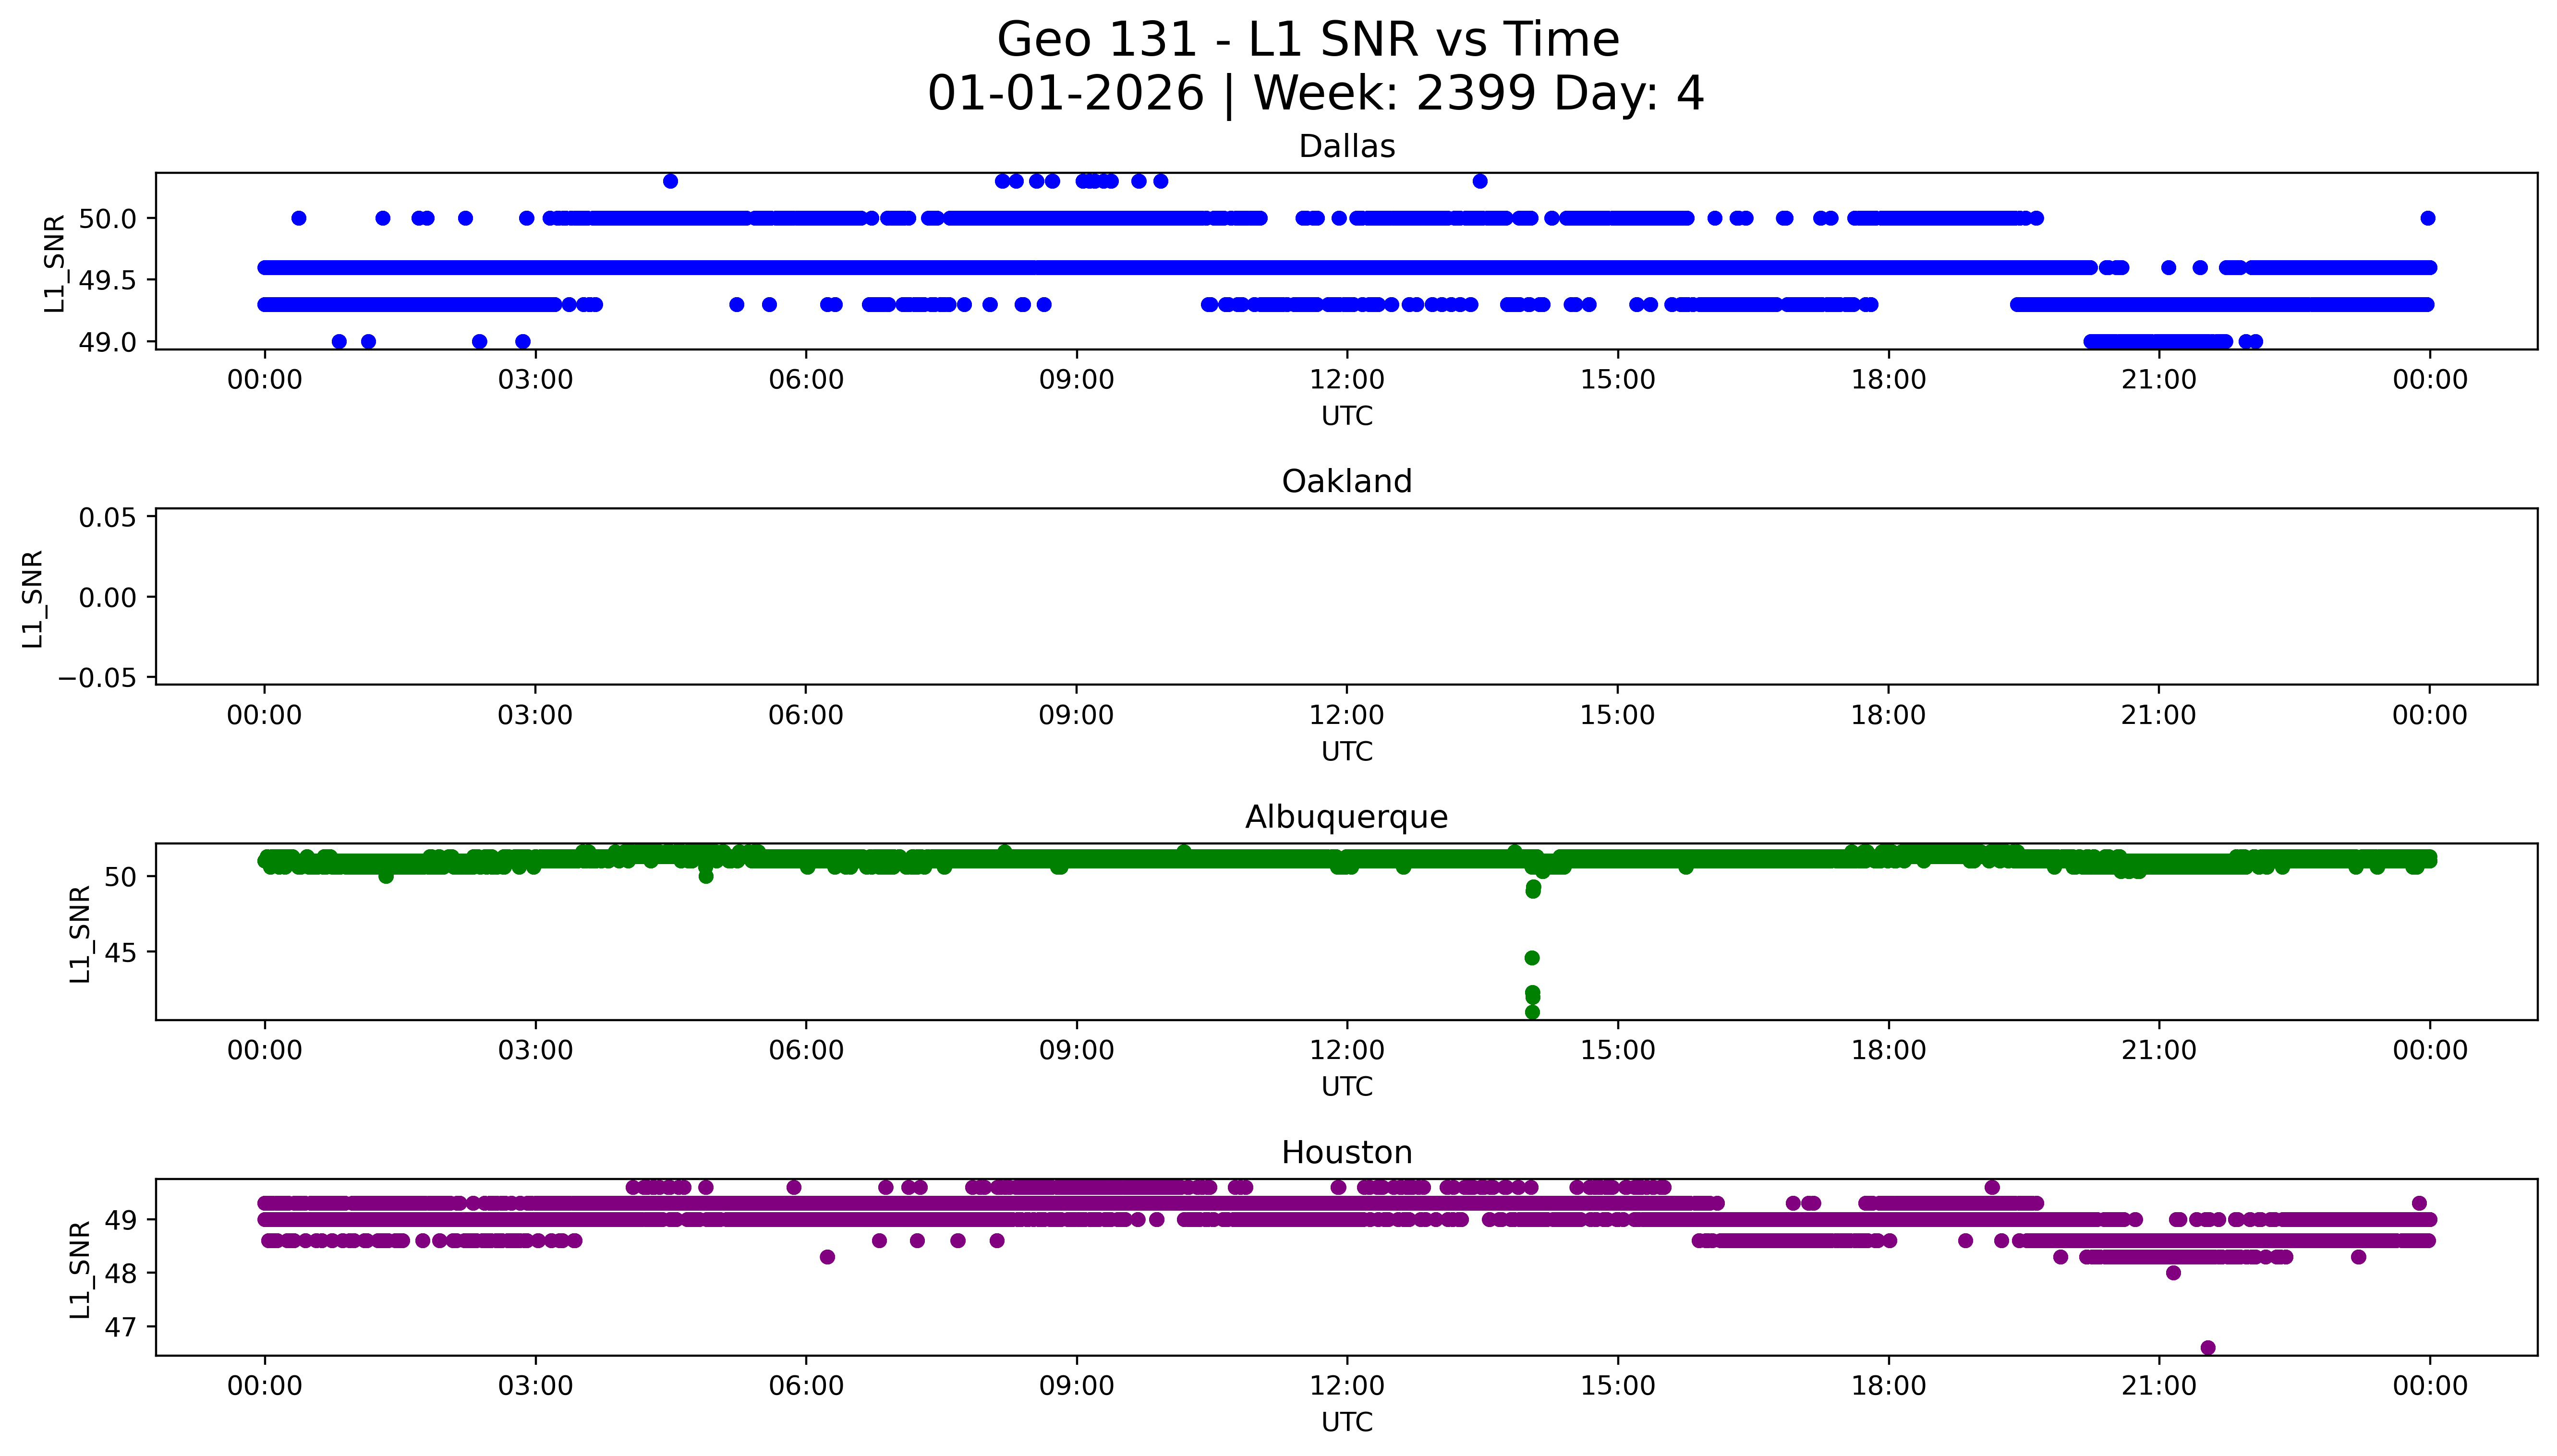The width and height of the screenshot is (2557, 1456).
Task: Click Albuquerque's lowest green outlier point
Action: pyautogui.click(x=1532, y=1012)
